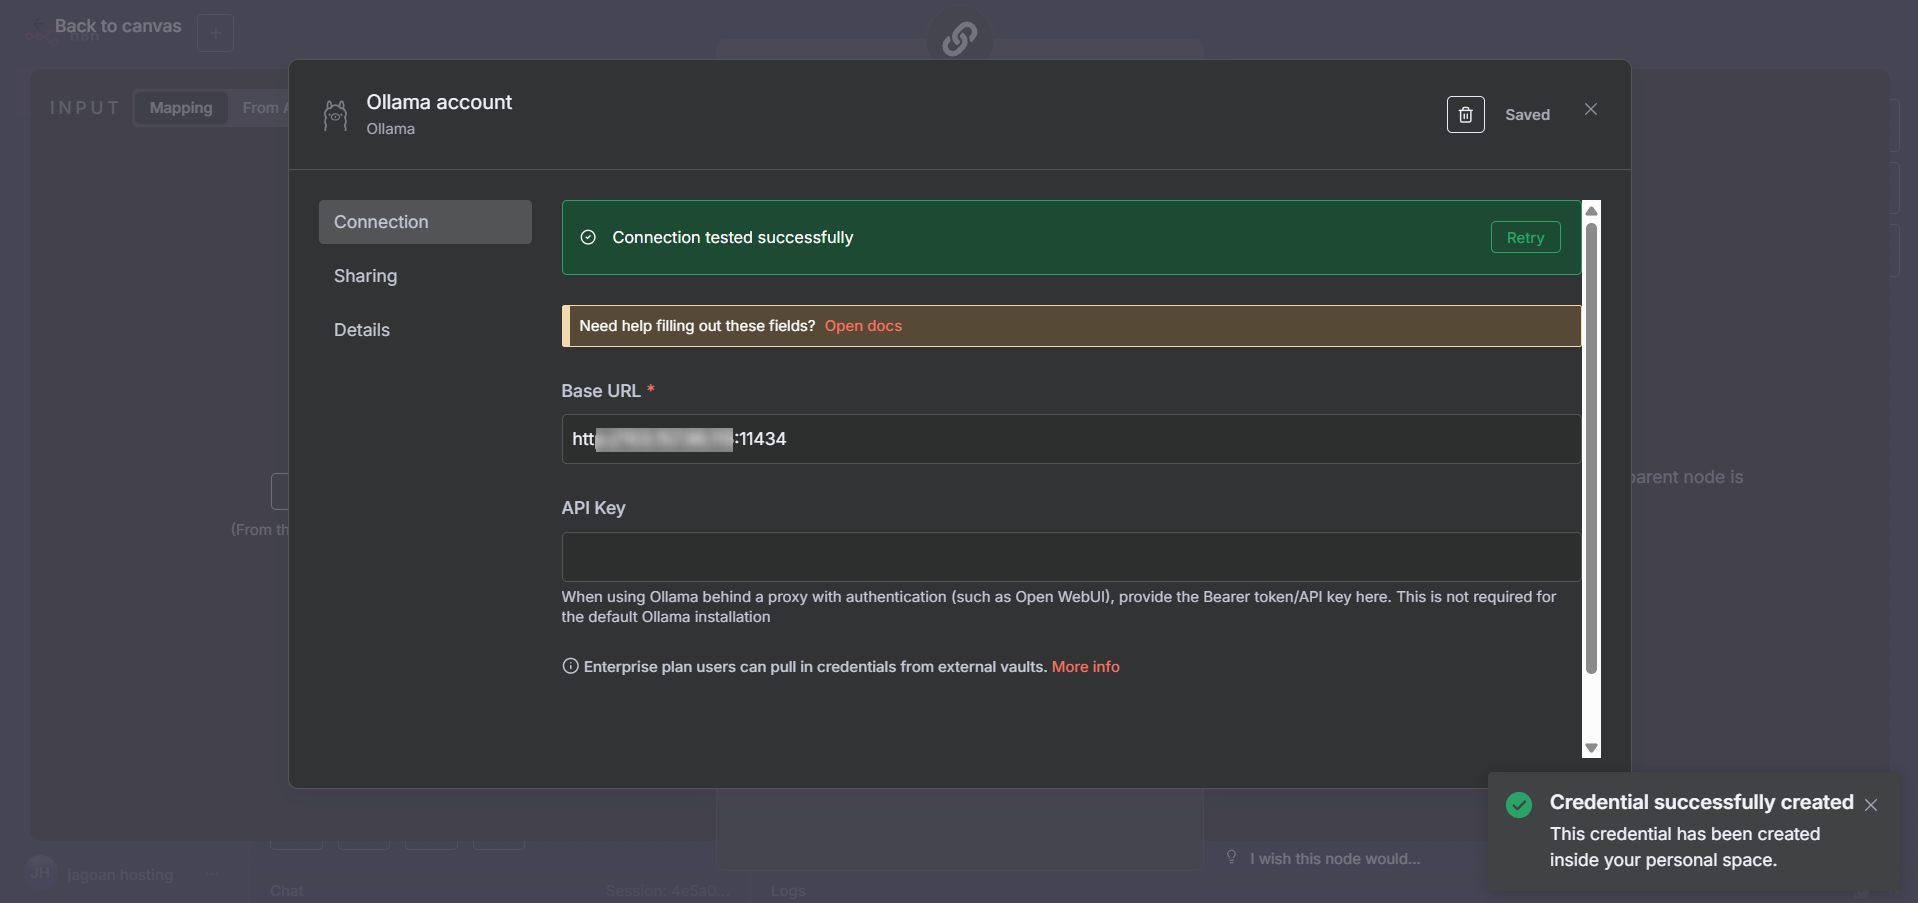
Task: Click the jagoan hosting user avatar
Action: click(41, 872)
